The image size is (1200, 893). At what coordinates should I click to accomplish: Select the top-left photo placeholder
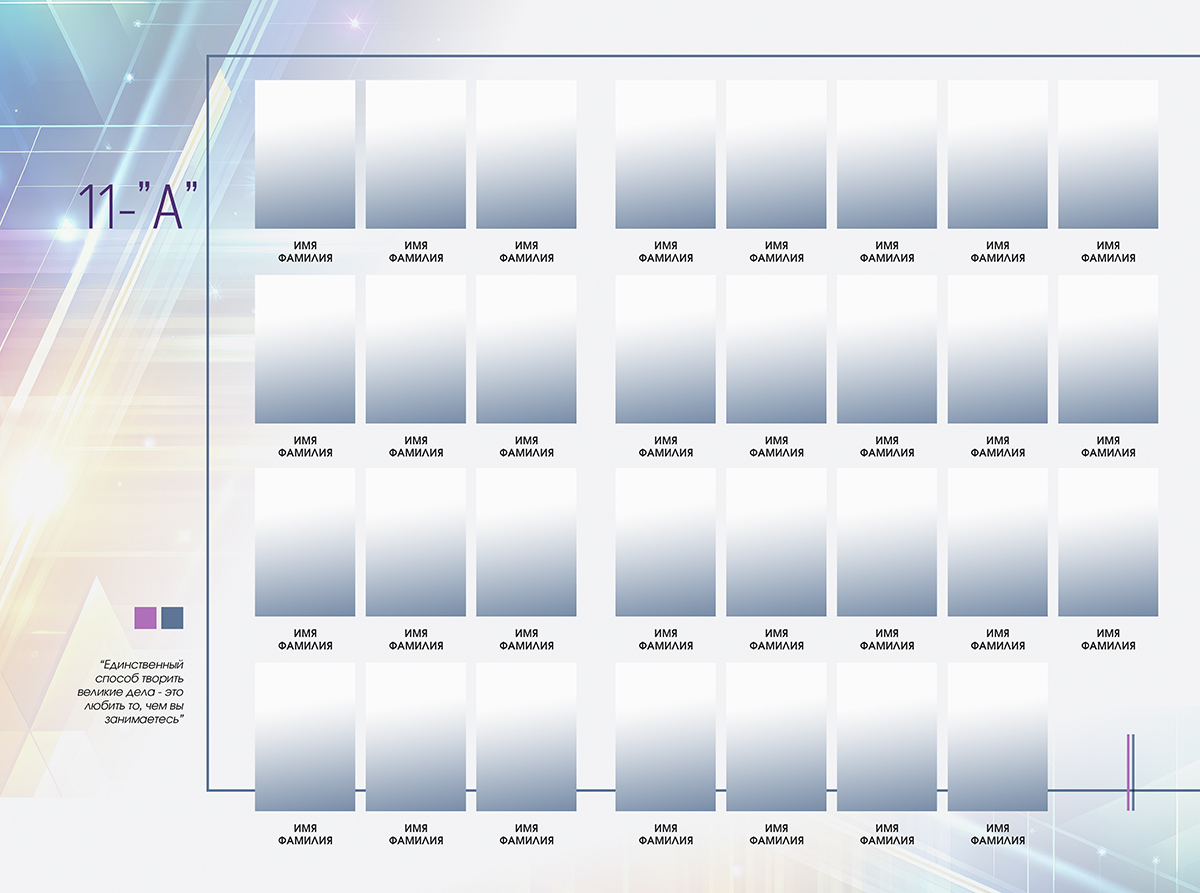tap(305, 154)
